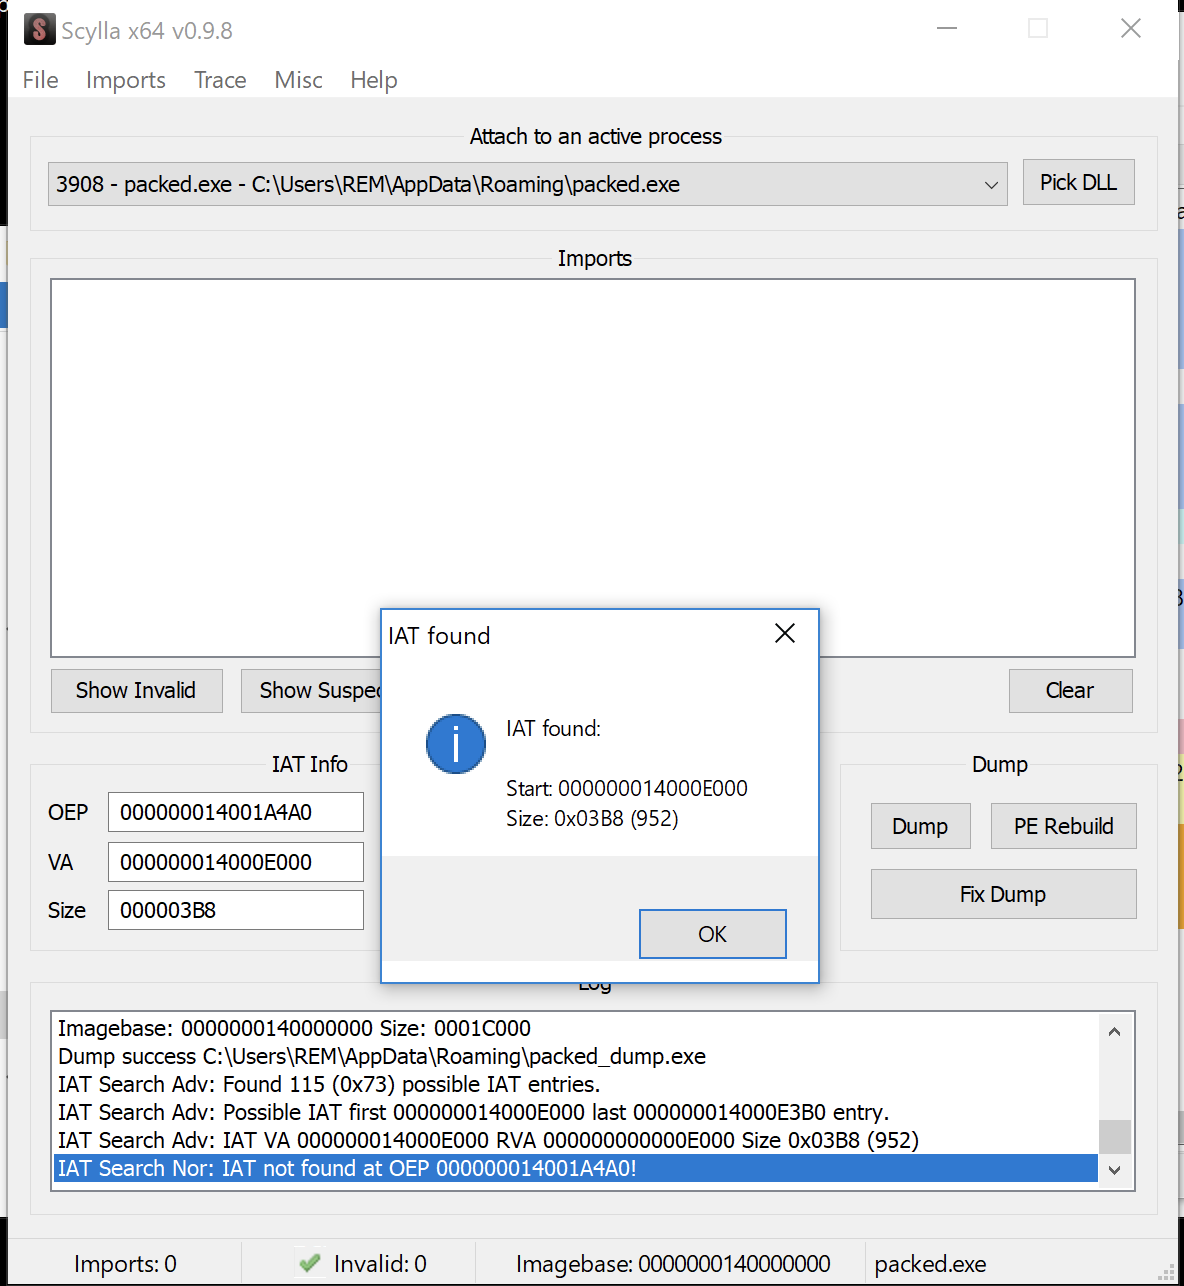Click the log scrollbar thumb
Image resolution: width=1184 pixels, height=1286 pixels.
point(1114,1136)
